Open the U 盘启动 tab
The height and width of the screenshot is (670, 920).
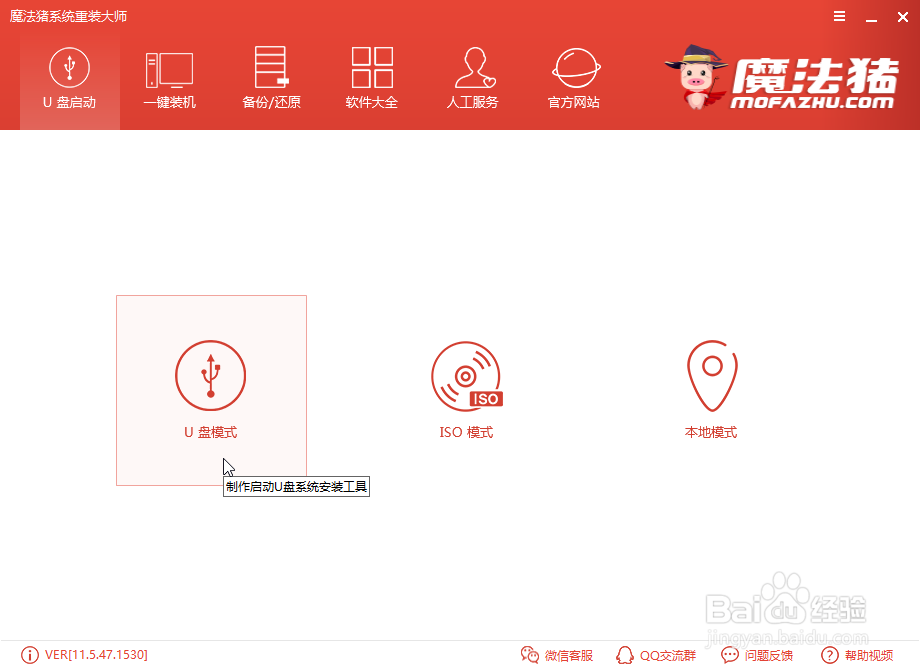70,79
